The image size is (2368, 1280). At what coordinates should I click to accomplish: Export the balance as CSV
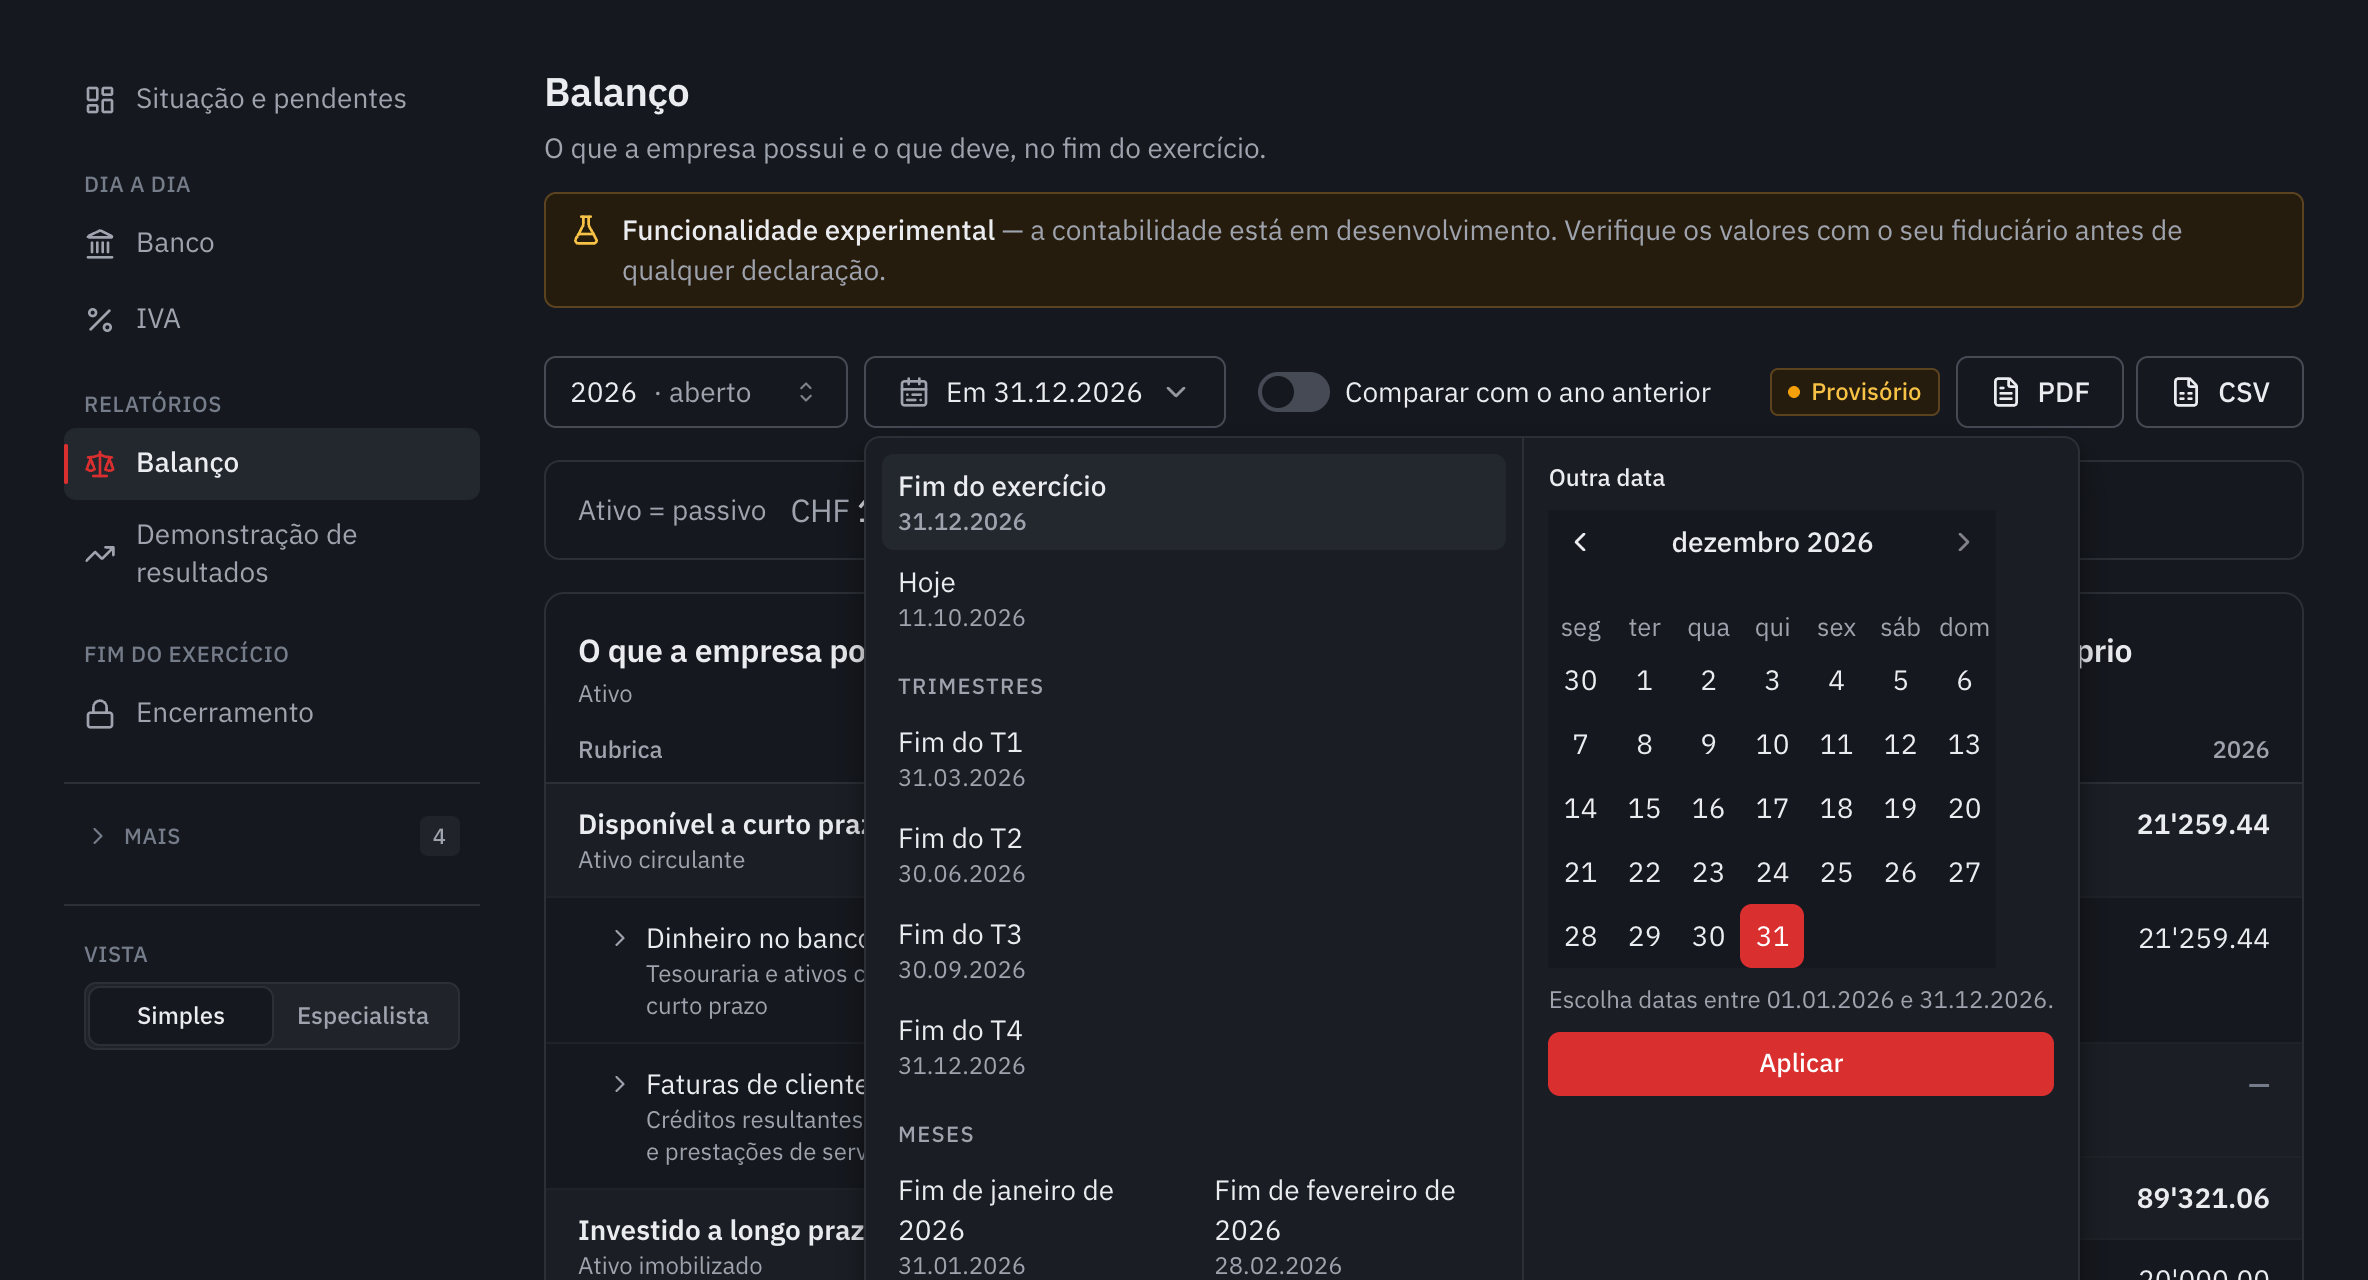tap(2220, 392)
